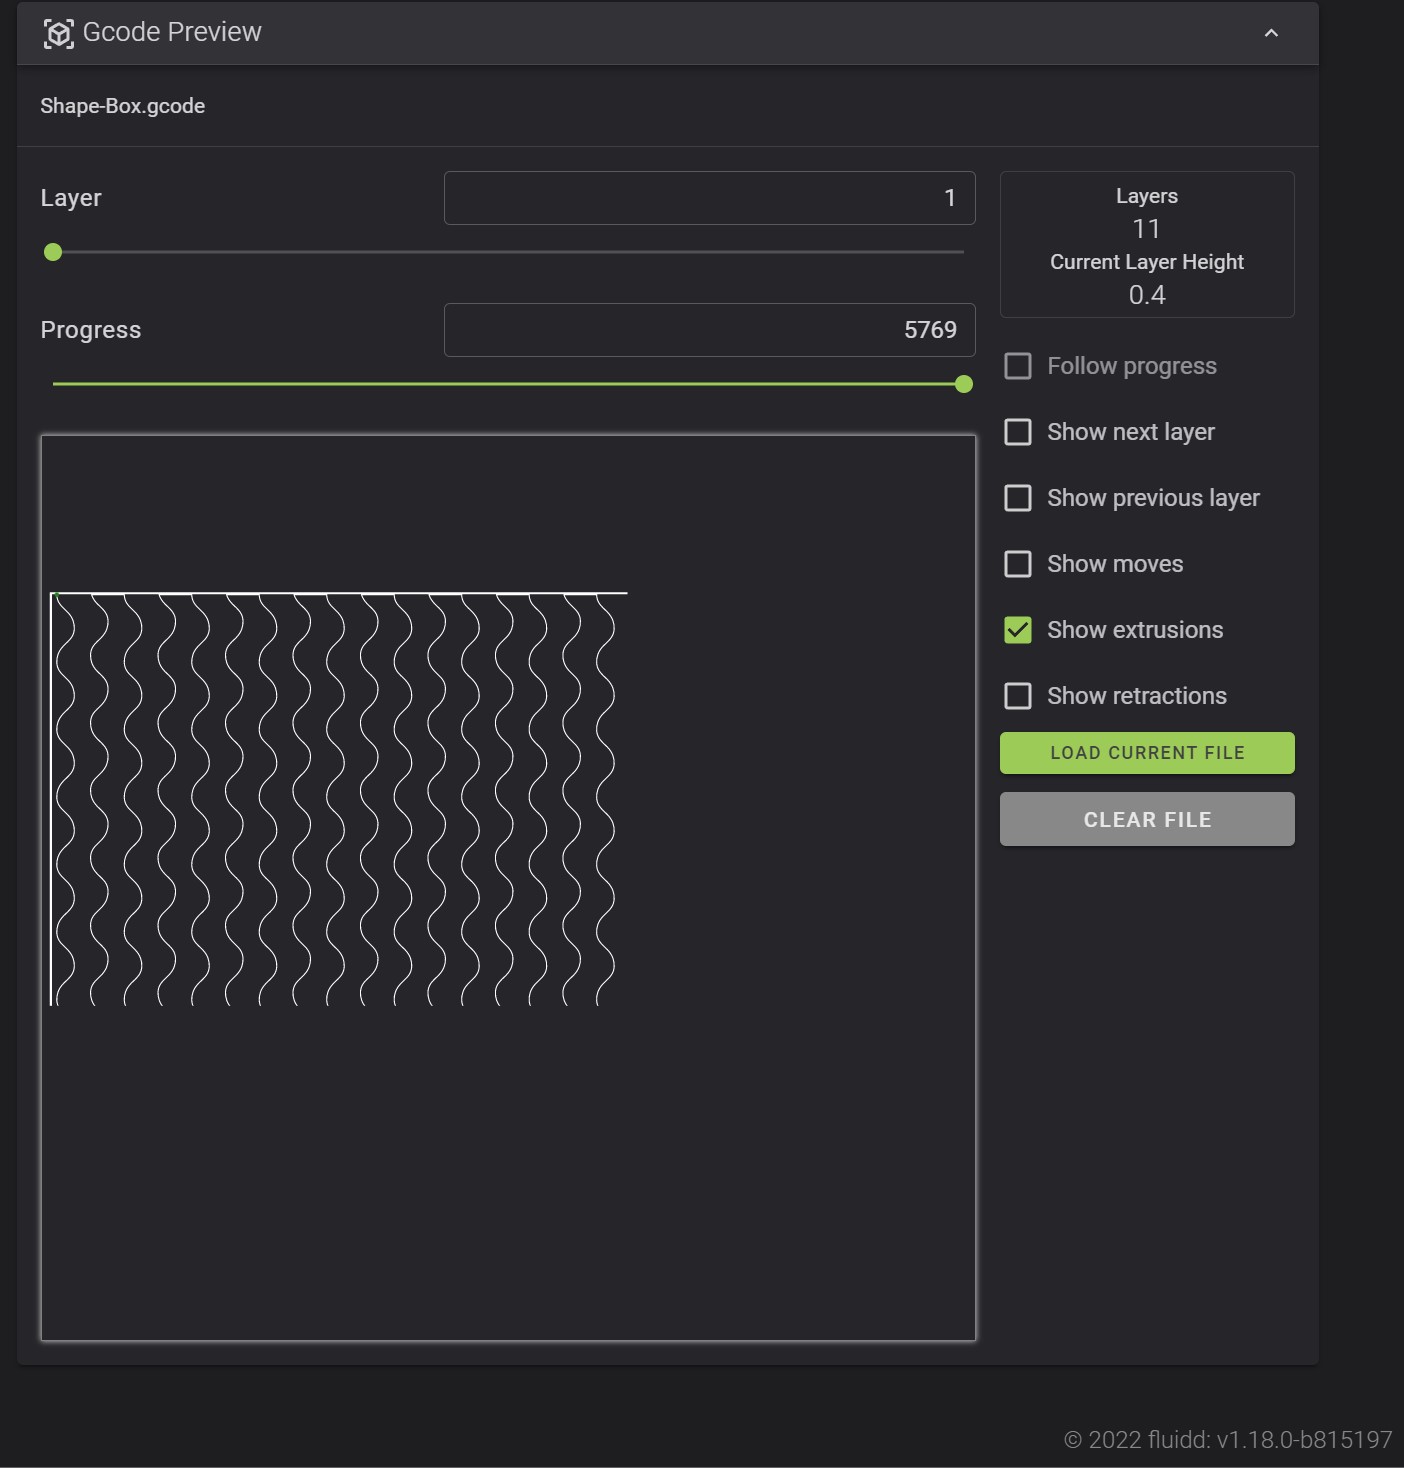Select the Progress value field showing 5769
The height and width of the screenshot is (1468, 1404).
pyautogui.click(x=709, y=330)
